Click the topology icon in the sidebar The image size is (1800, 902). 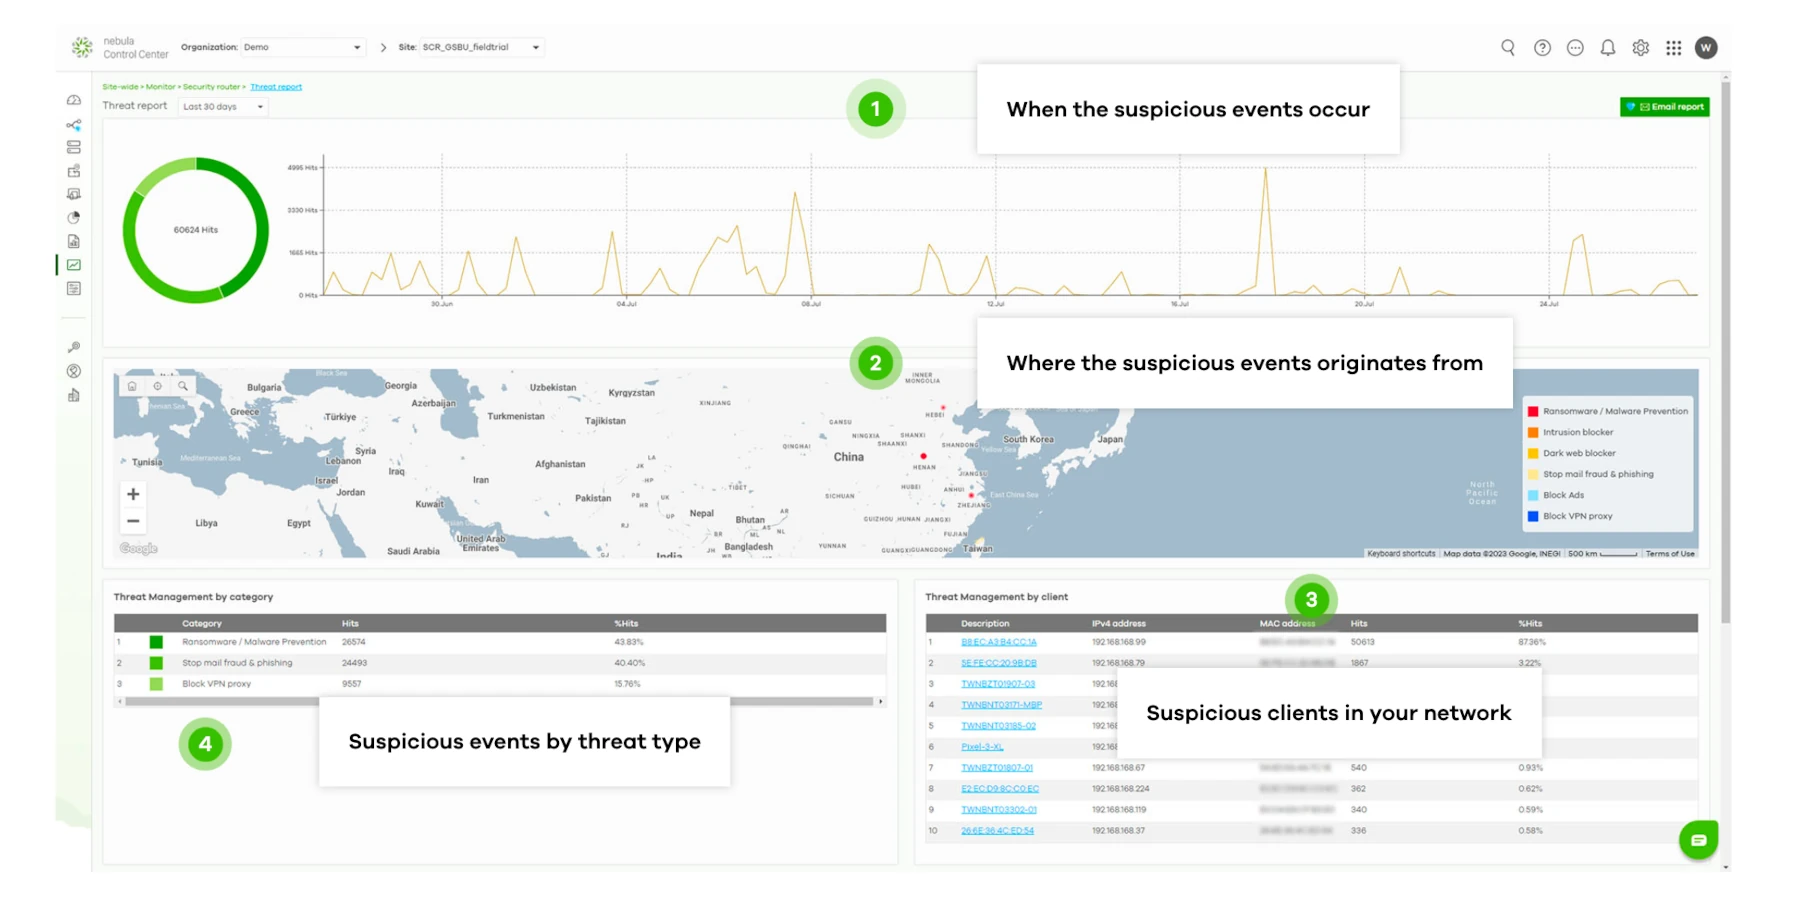pyautogui.click(x=74, y=125)
